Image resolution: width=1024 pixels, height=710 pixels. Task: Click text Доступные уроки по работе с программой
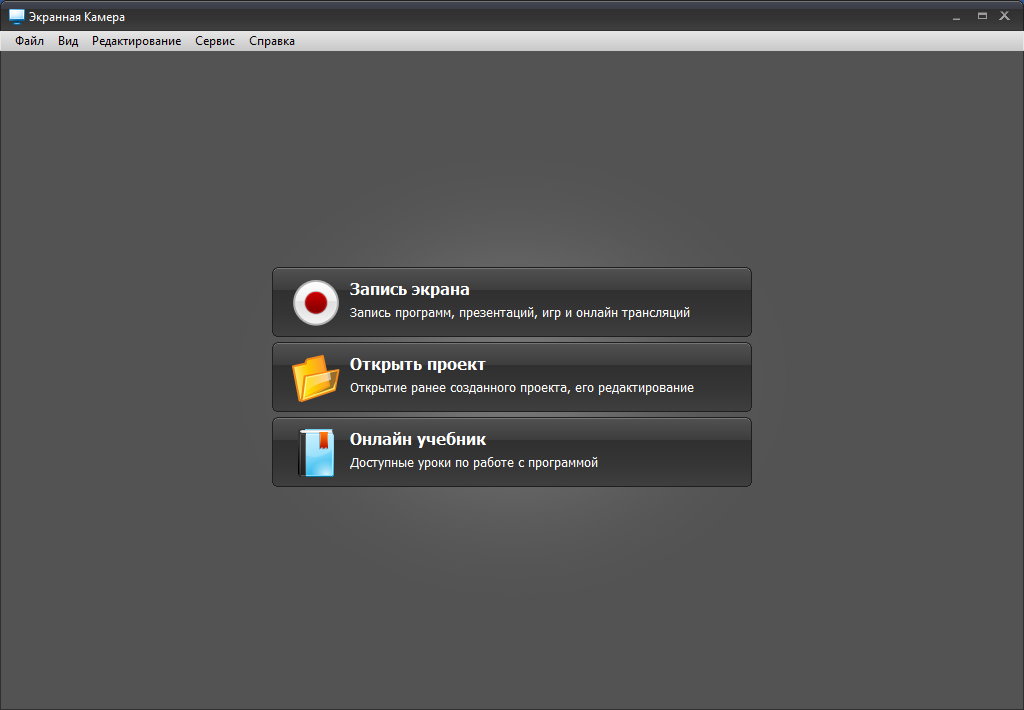point(474,462)
